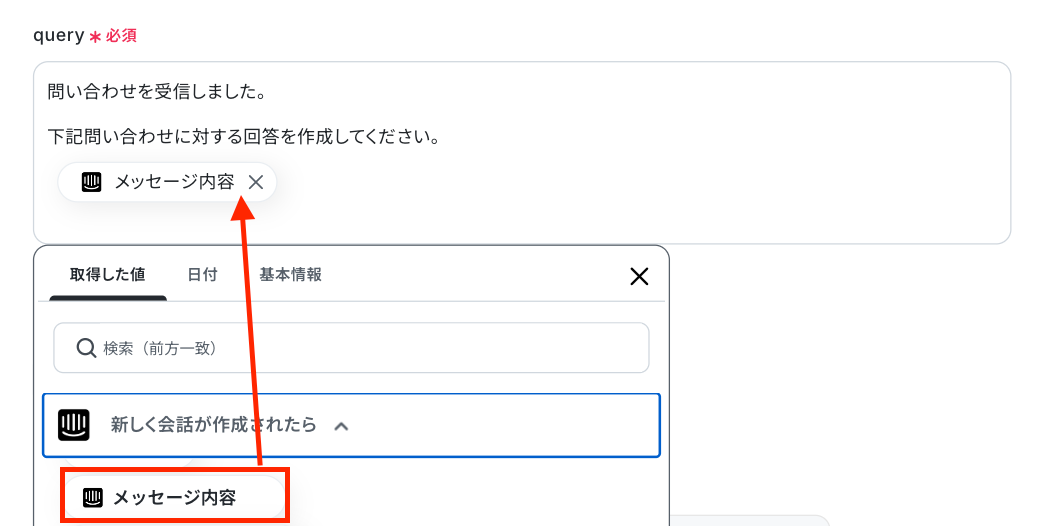
Task: Open the 日付 tab
Action: click(x=202, y=274)
